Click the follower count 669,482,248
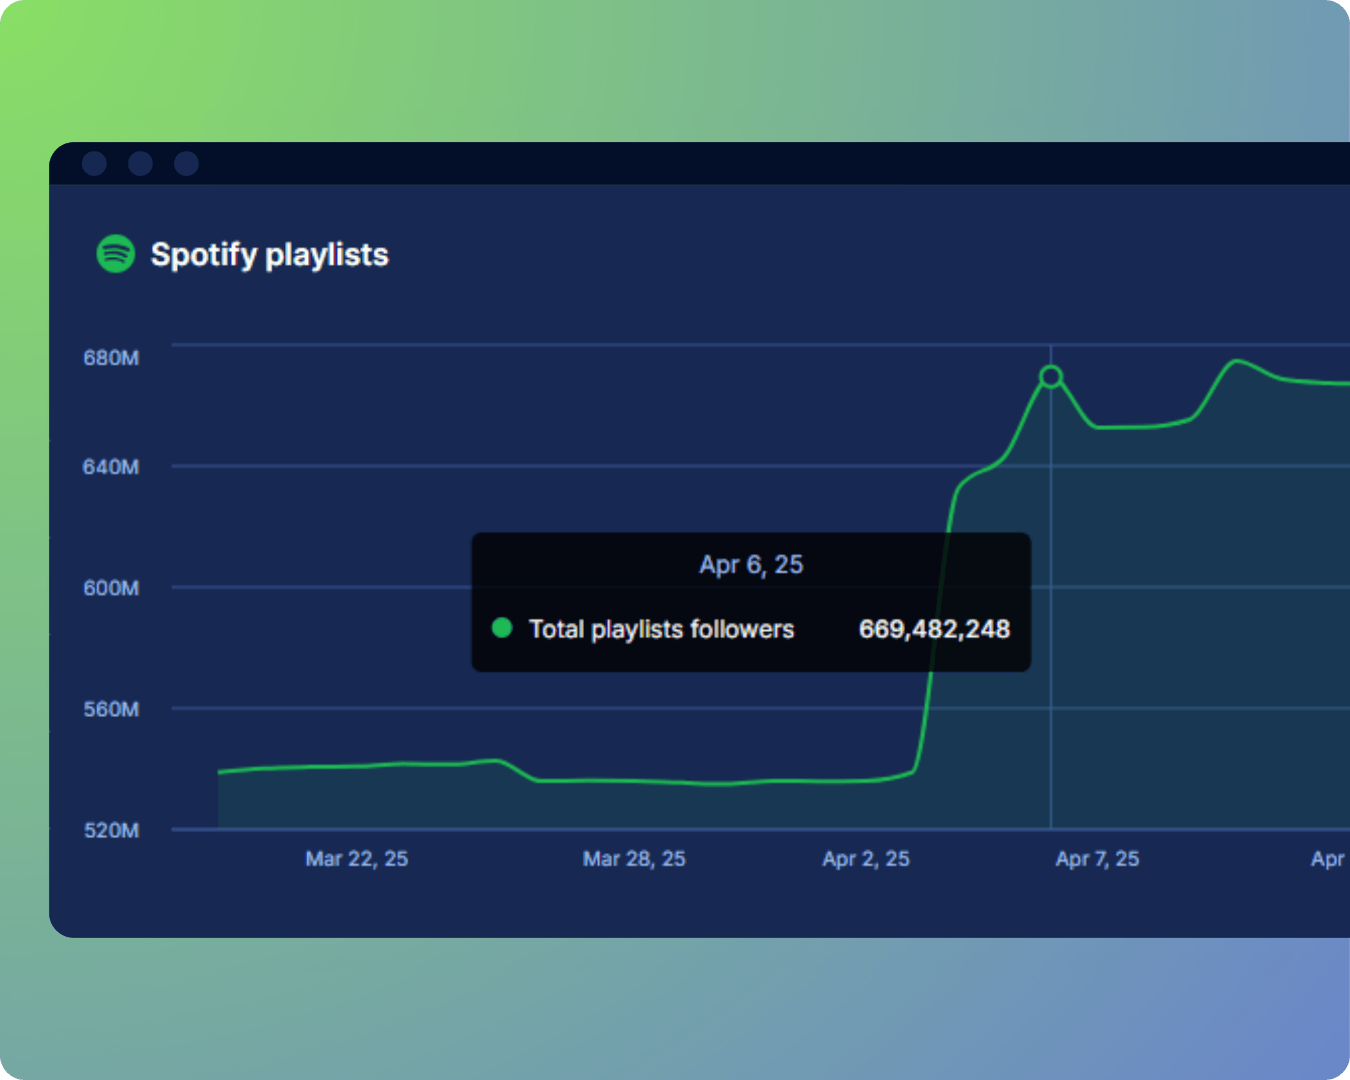This screenshot has height=1080, width=1350. 933,628
